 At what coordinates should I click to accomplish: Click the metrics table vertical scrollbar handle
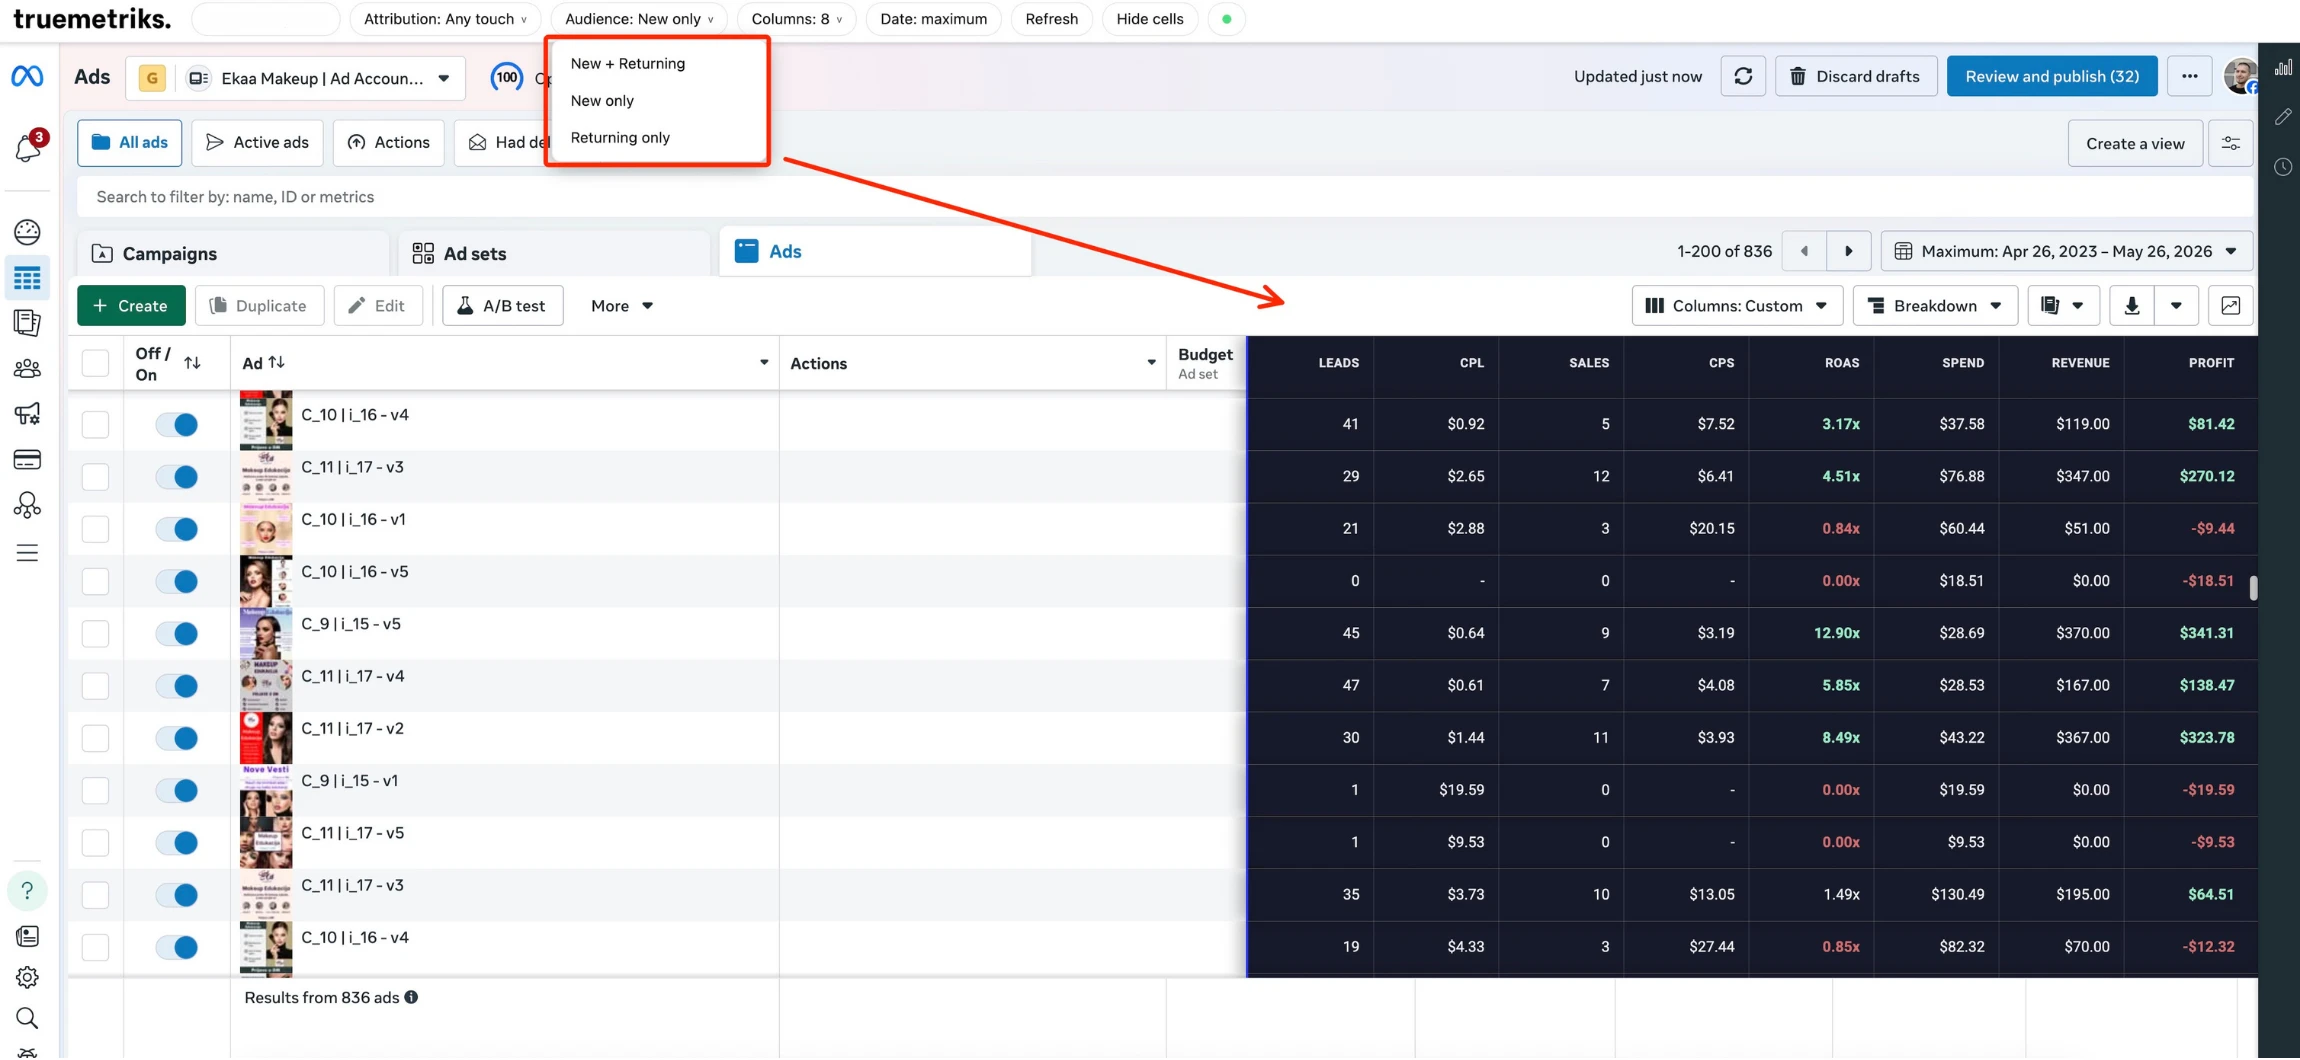coord(2253,588)
